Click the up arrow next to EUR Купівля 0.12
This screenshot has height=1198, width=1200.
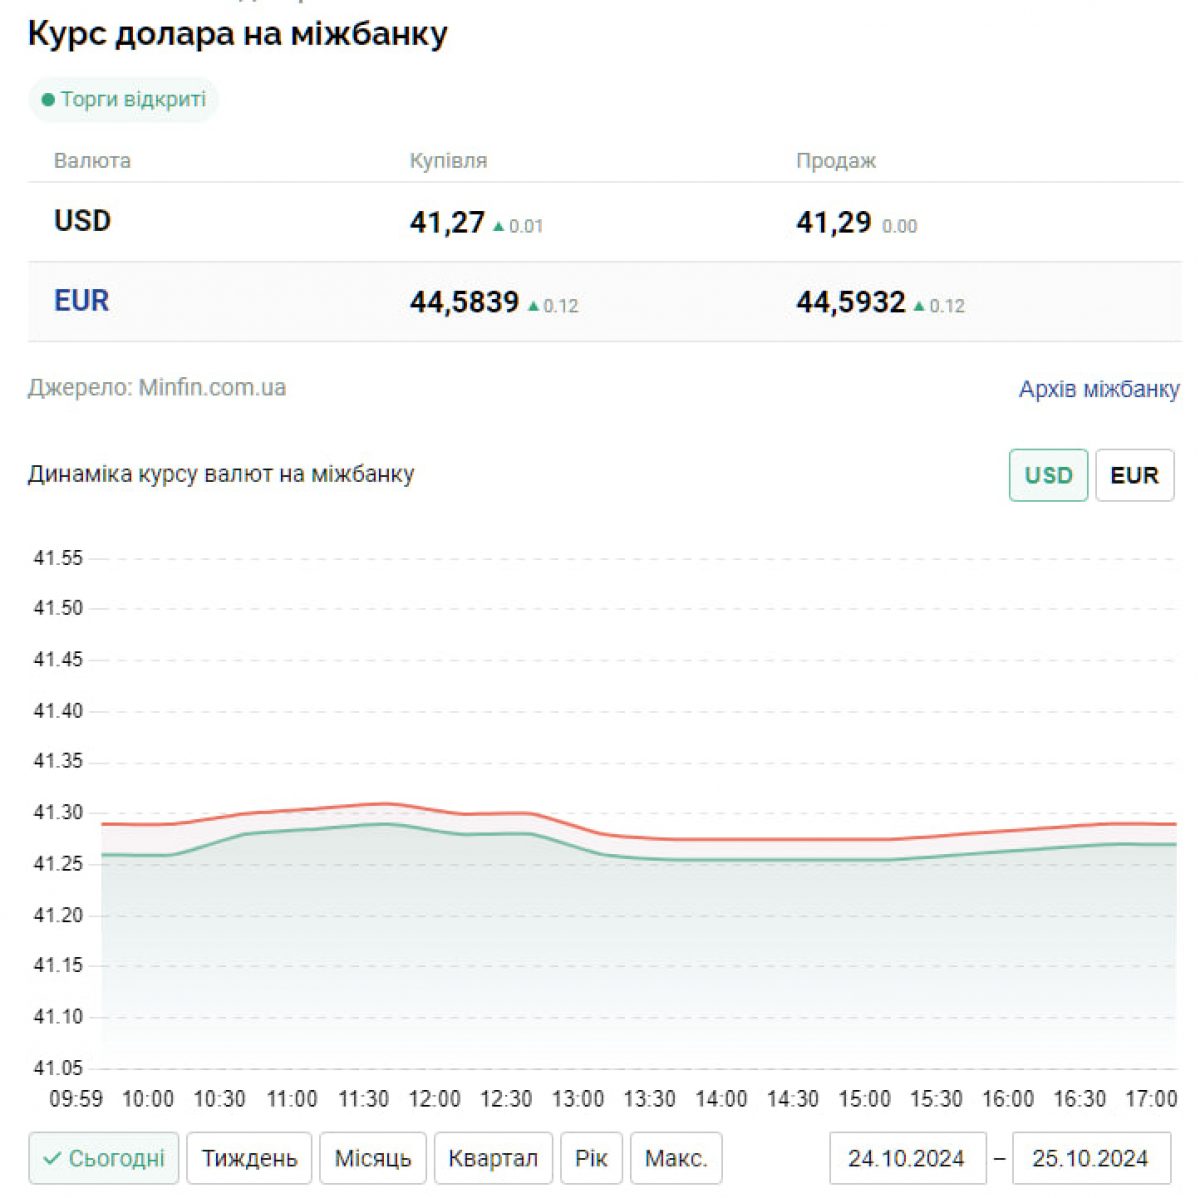(534, 306)
